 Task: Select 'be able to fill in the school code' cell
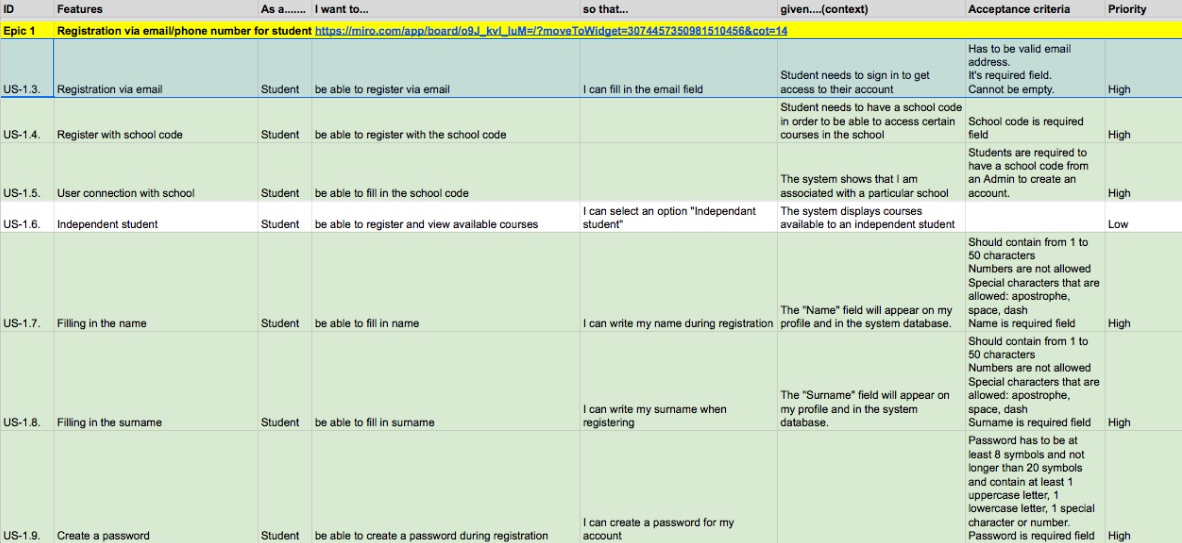coord(446,172)
